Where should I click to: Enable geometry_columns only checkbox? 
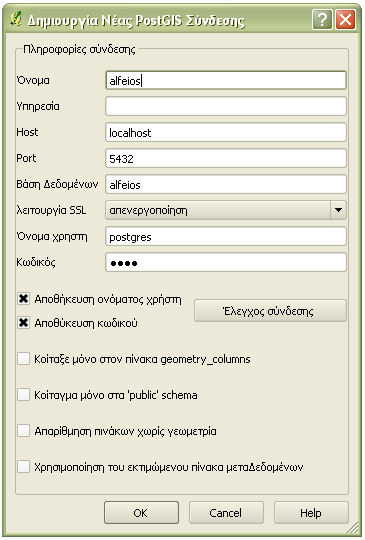tap(23, 359)
